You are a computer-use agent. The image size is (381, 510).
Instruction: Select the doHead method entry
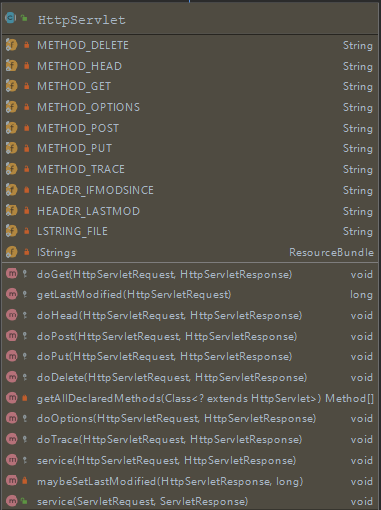click(x=190, y=315)
